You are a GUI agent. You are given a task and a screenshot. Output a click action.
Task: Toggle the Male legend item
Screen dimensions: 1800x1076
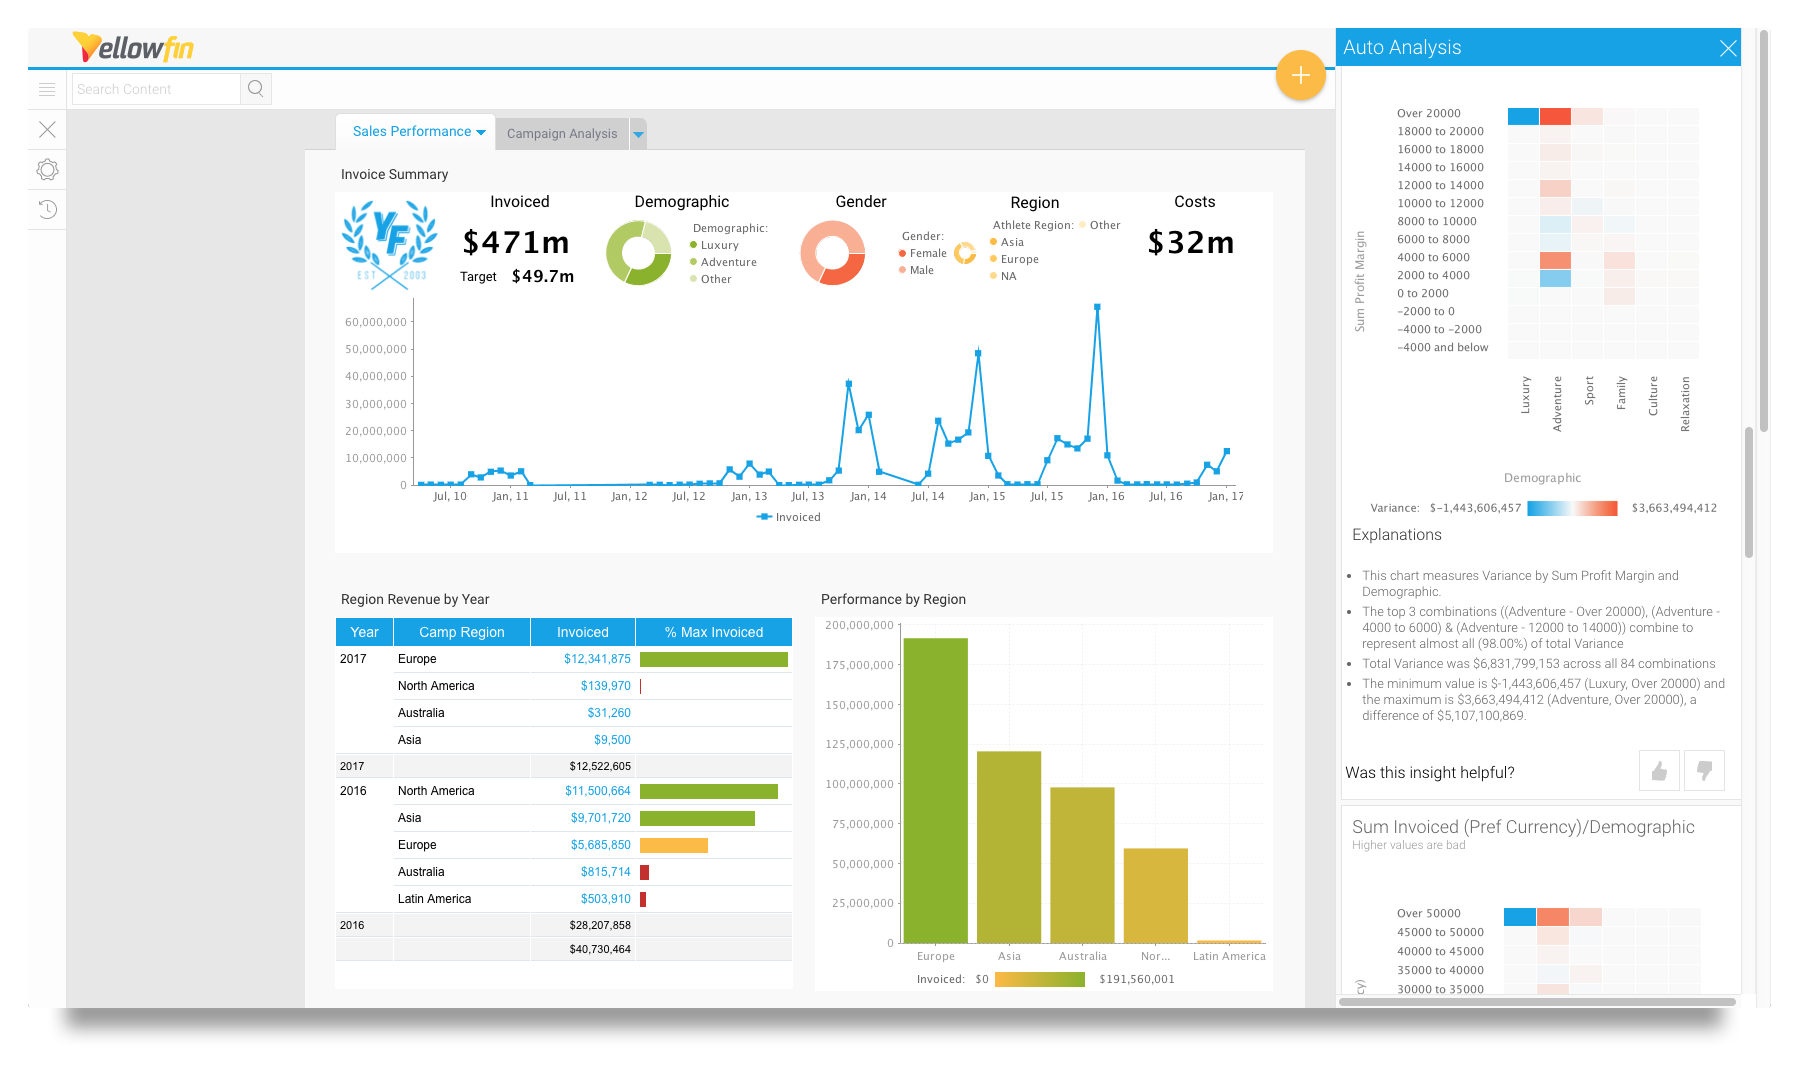click(916, 270)
